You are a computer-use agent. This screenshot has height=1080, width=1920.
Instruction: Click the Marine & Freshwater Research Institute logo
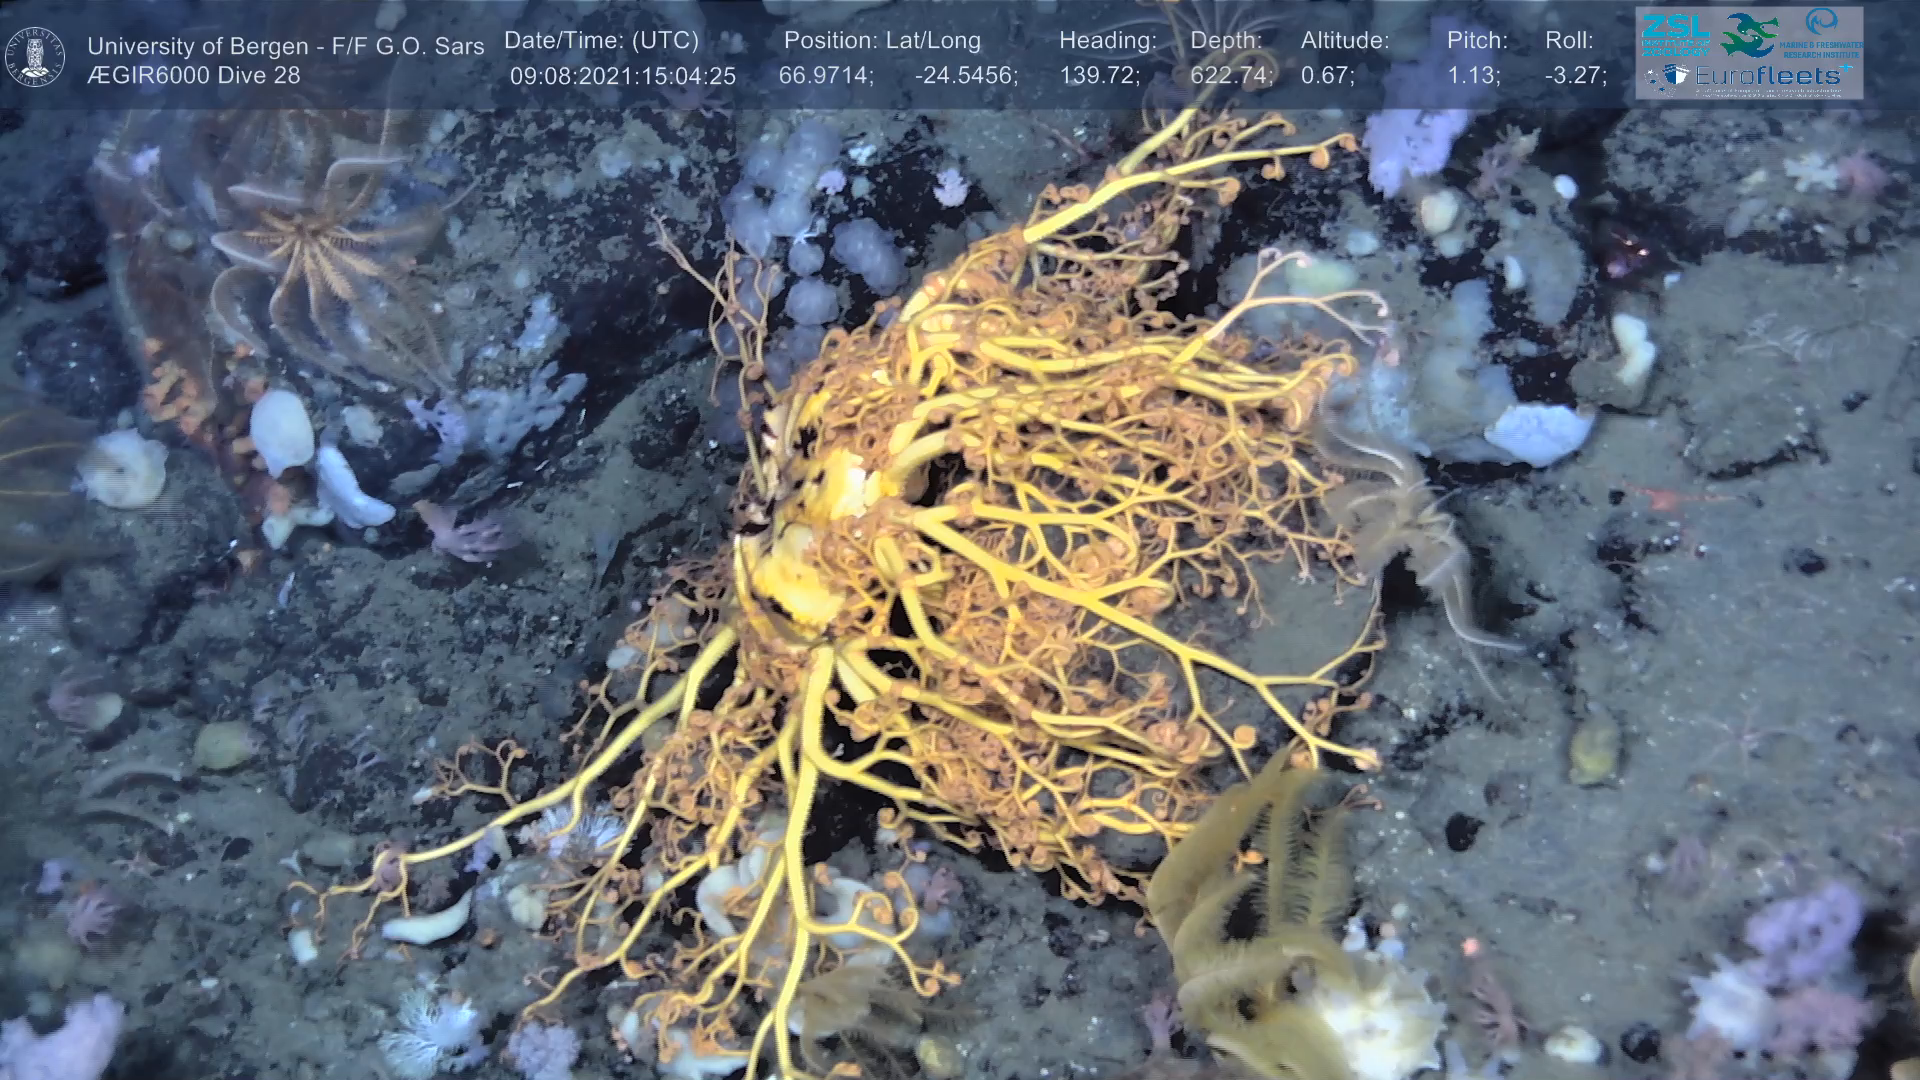click(x=1822, y=34)
